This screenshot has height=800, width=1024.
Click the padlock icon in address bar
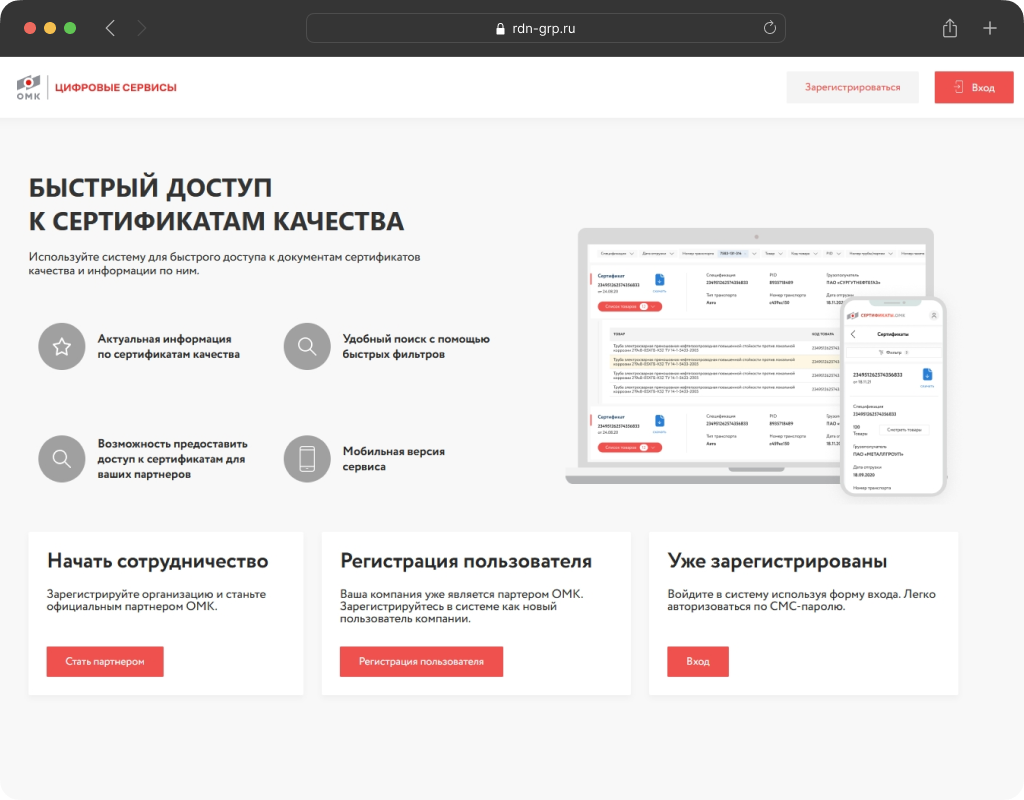click(500, 29)
